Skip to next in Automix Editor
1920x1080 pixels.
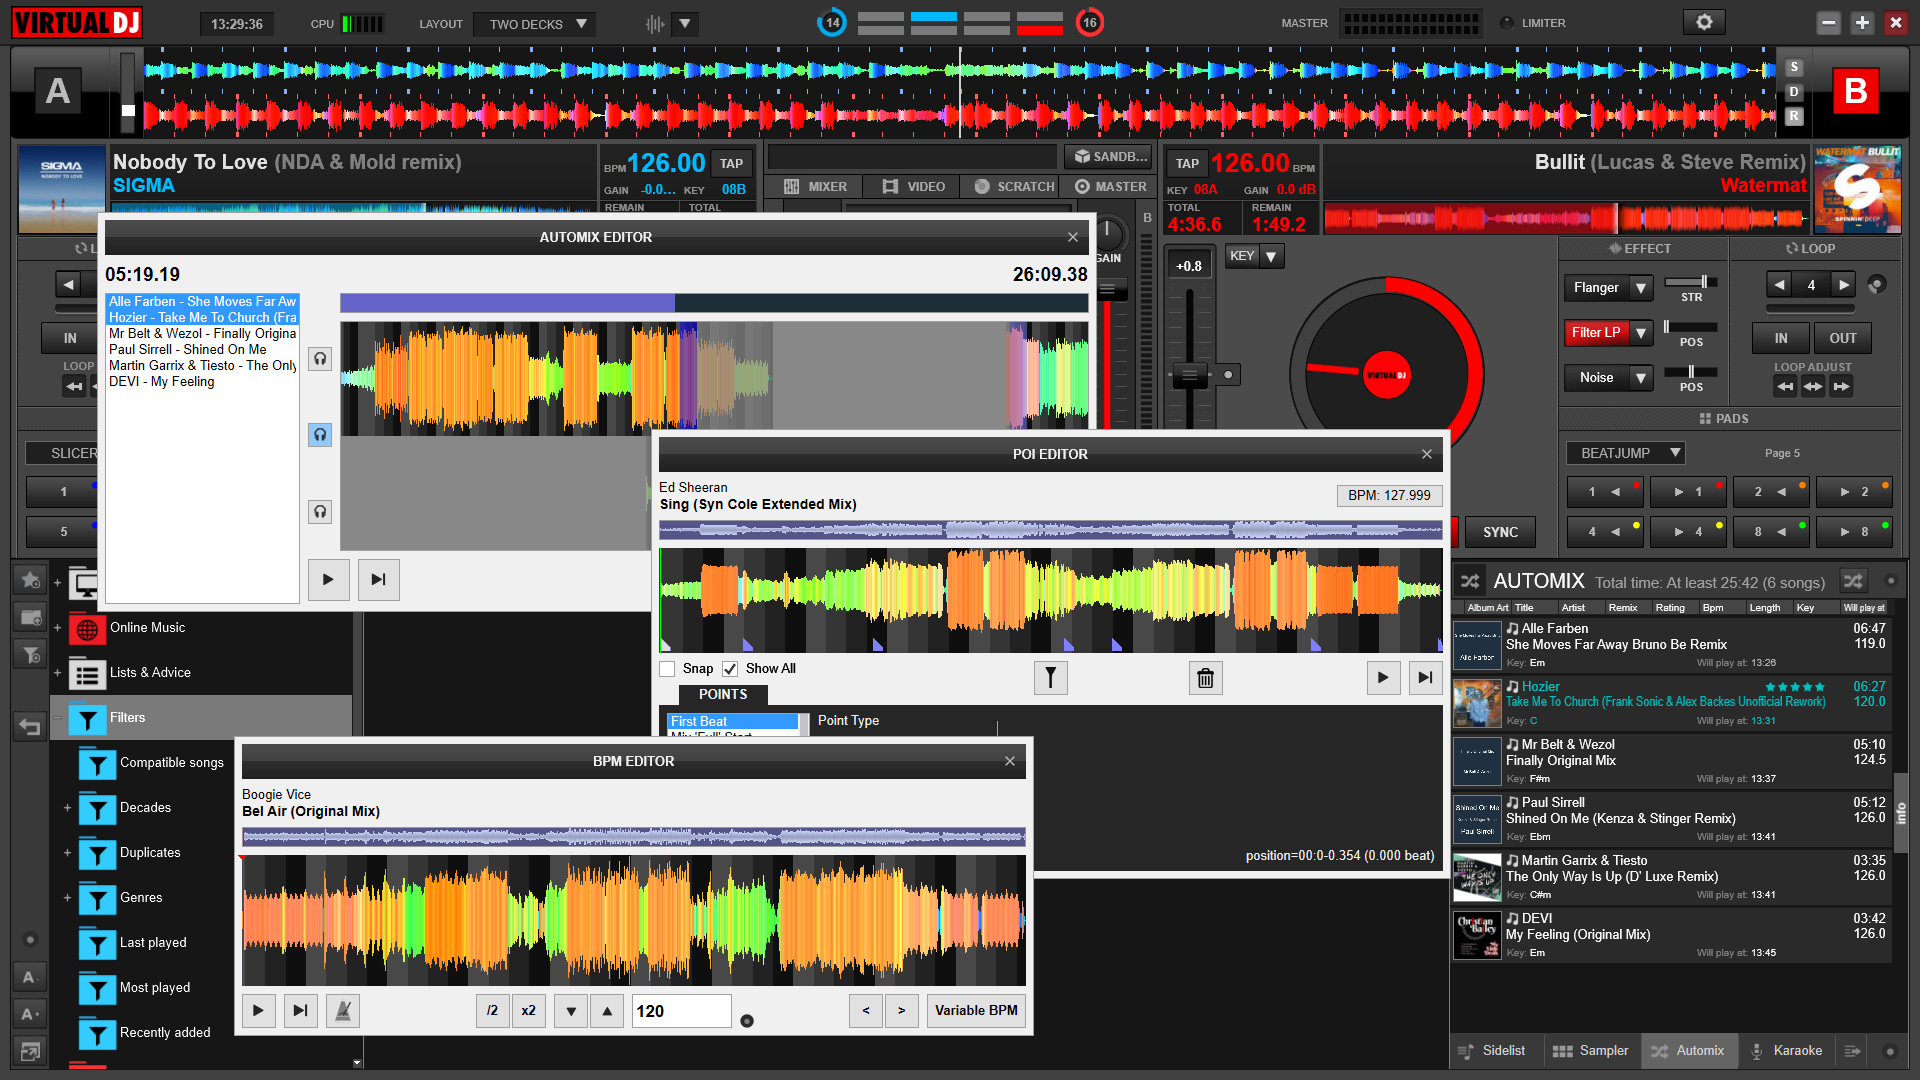tap(378, 580)
